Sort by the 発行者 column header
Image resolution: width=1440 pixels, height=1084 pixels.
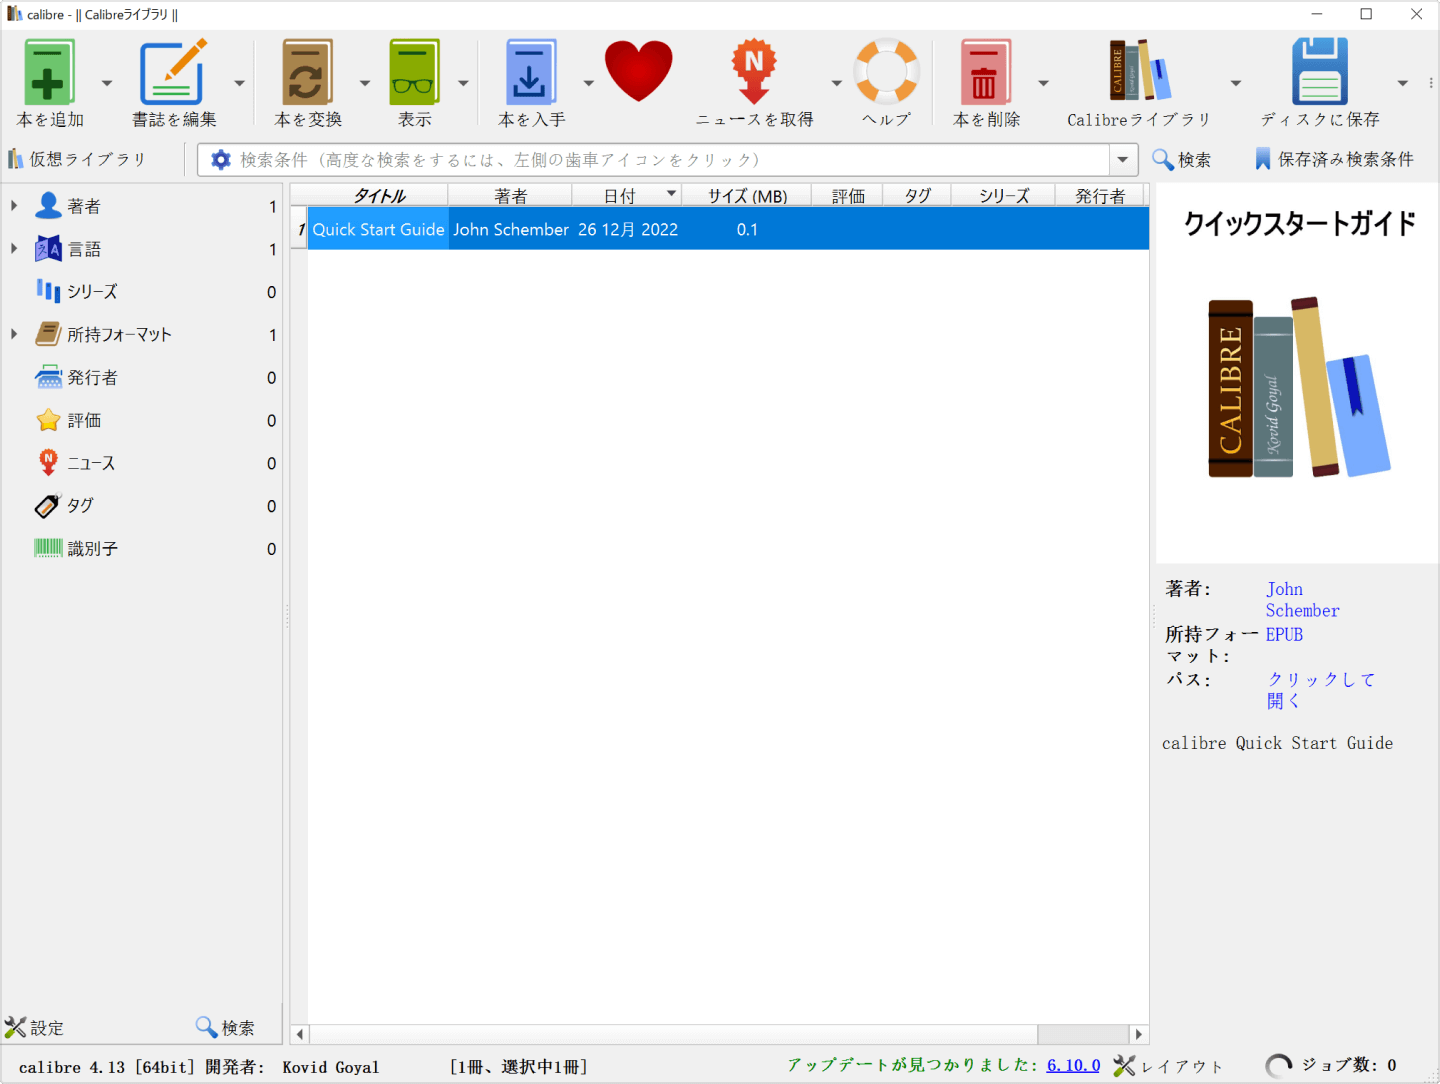point(1099,196)
